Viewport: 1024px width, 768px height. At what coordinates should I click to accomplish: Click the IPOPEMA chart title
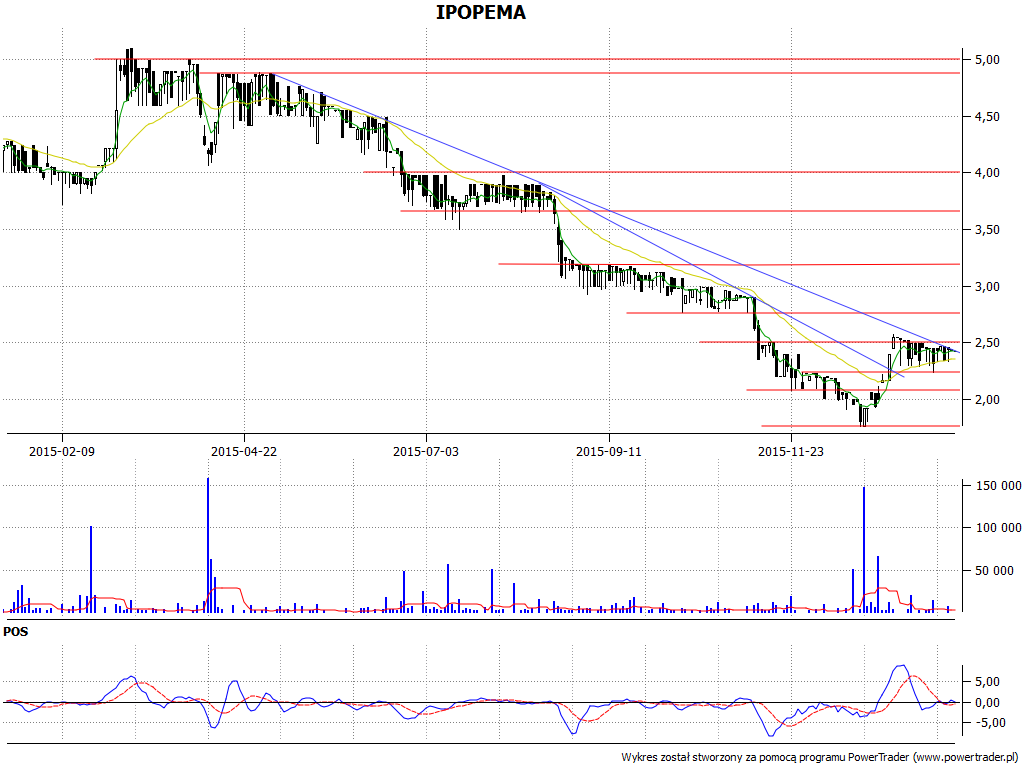pos(481,12)
